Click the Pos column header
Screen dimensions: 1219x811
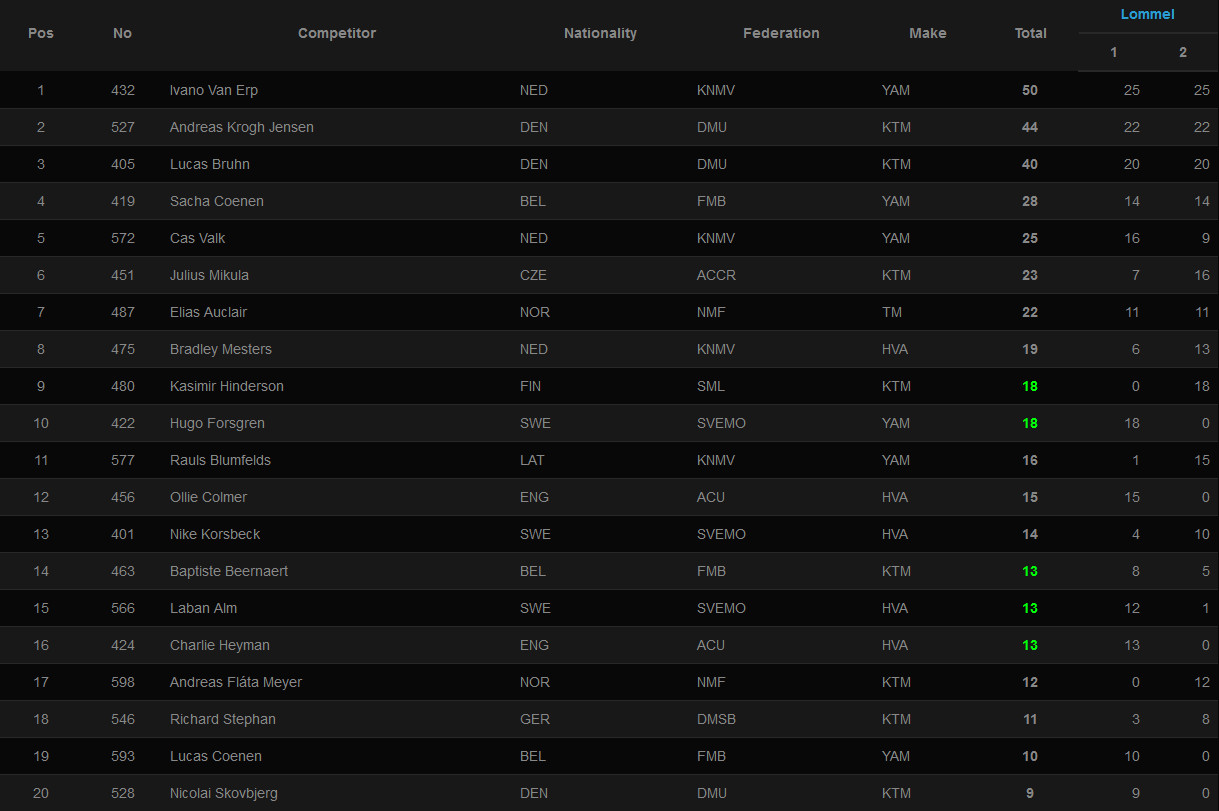41,33
